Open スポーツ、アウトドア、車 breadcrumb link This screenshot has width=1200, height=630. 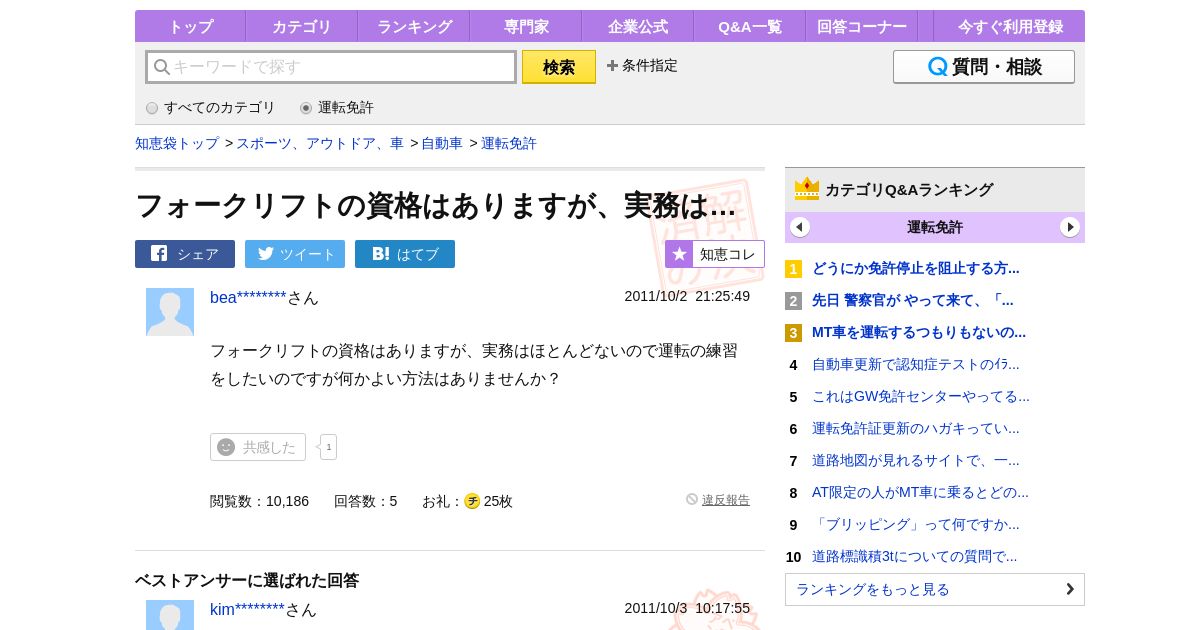[x=320, y=143]
